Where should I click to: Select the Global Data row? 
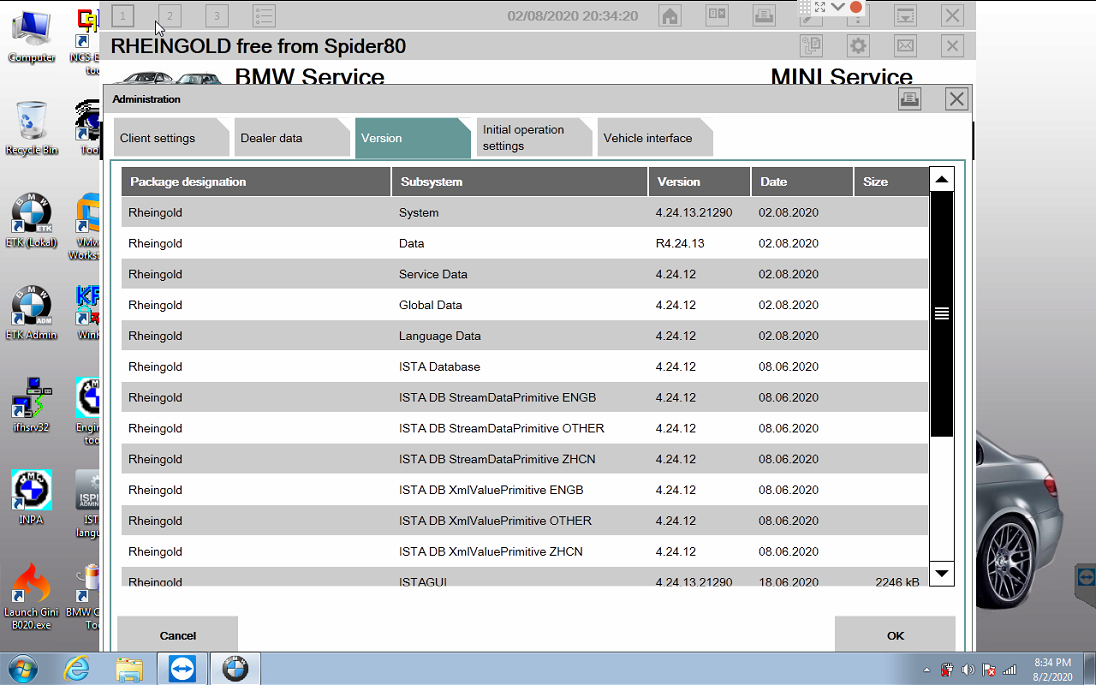pos(524,305)
